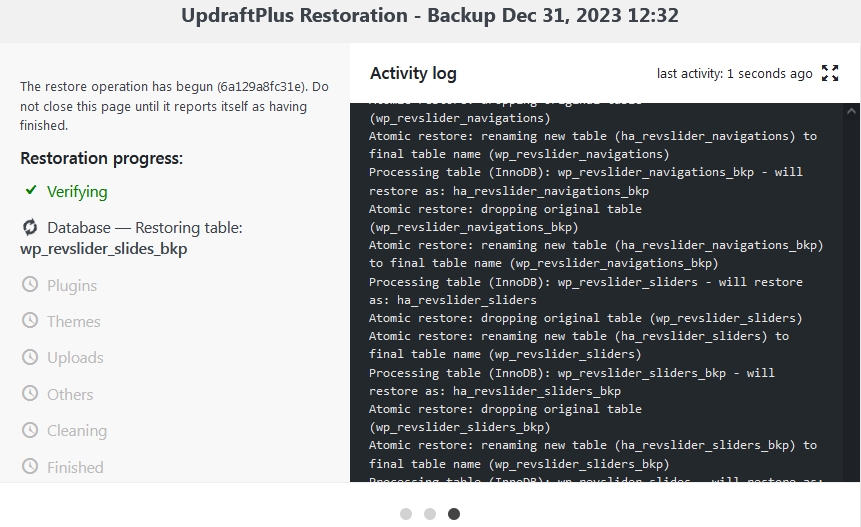
Task: Click the clock icon beside Plugins
Action: coord(30,285)
